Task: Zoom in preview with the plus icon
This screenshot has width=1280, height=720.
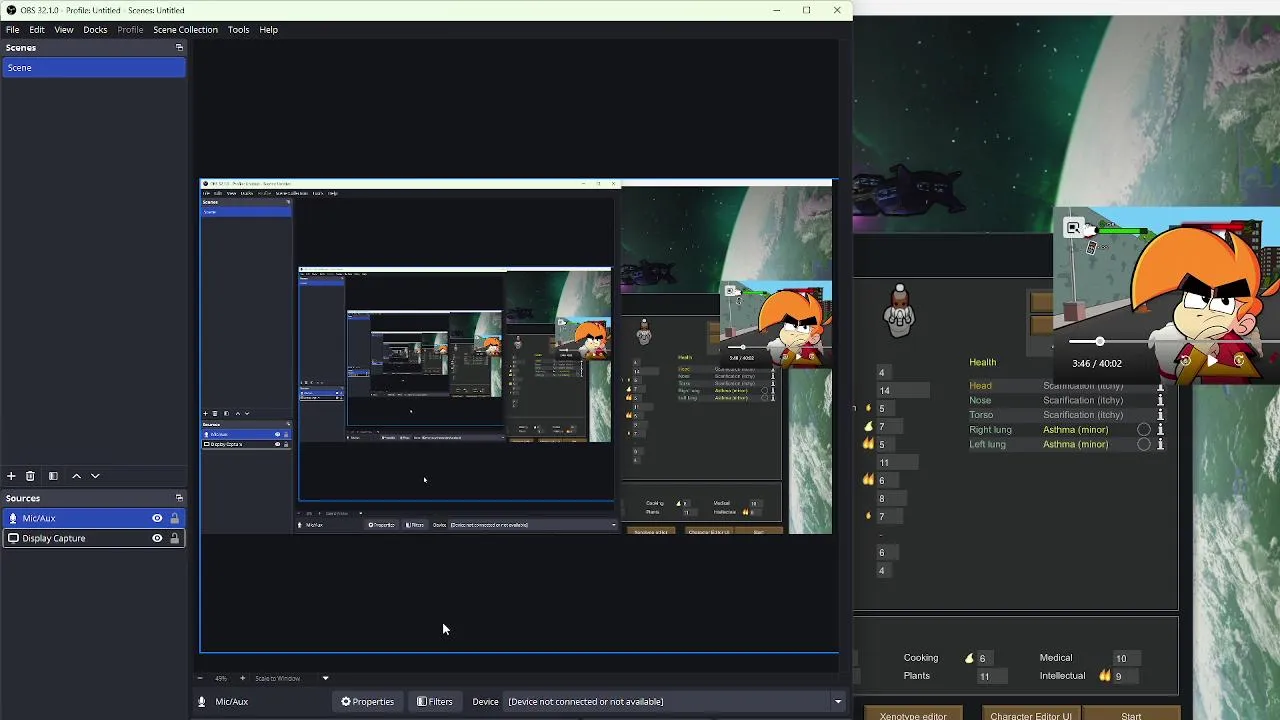Action: pos(242,678)
